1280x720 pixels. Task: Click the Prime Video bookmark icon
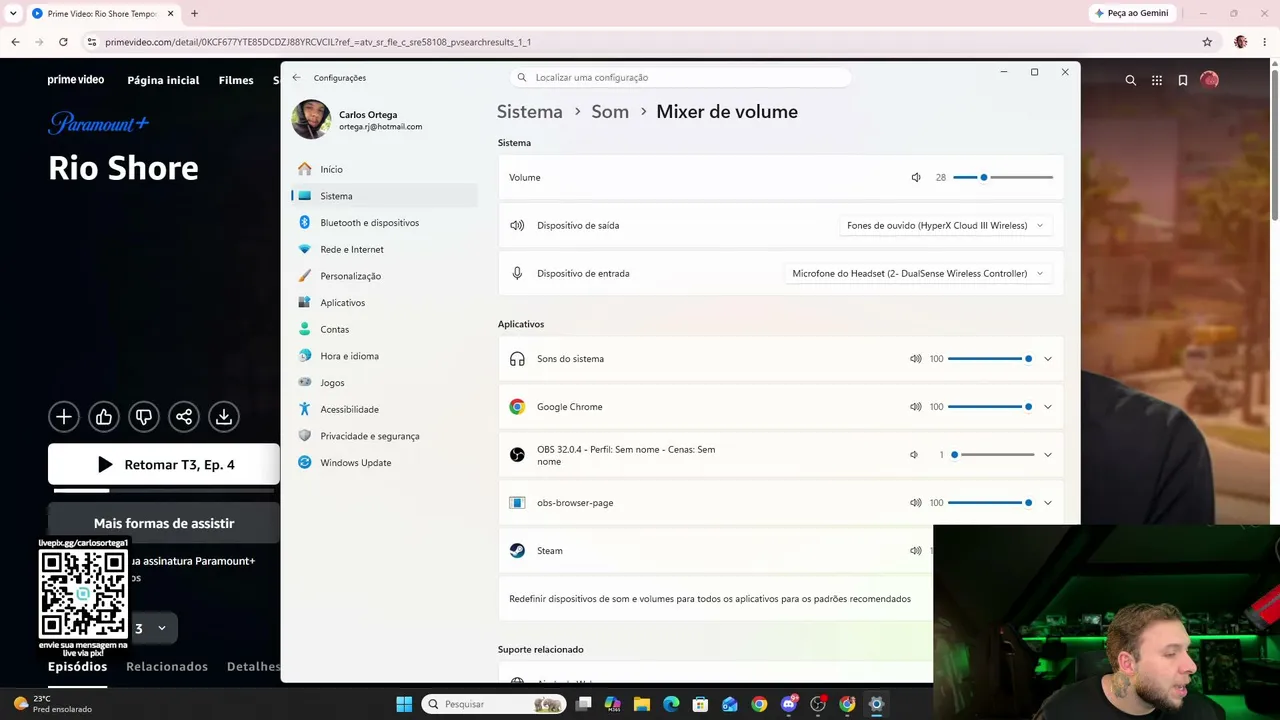[x=1183, y=80]
